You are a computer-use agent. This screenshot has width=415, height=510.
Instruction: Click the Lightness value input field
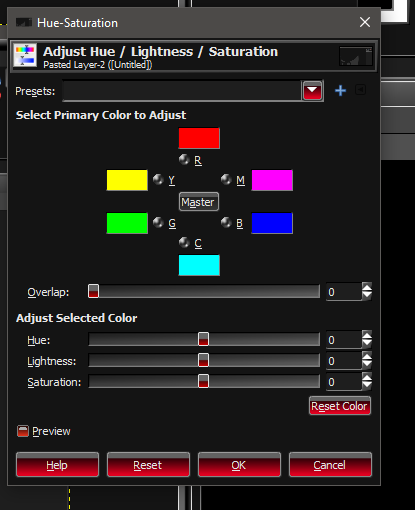click(x=344, y=361)
